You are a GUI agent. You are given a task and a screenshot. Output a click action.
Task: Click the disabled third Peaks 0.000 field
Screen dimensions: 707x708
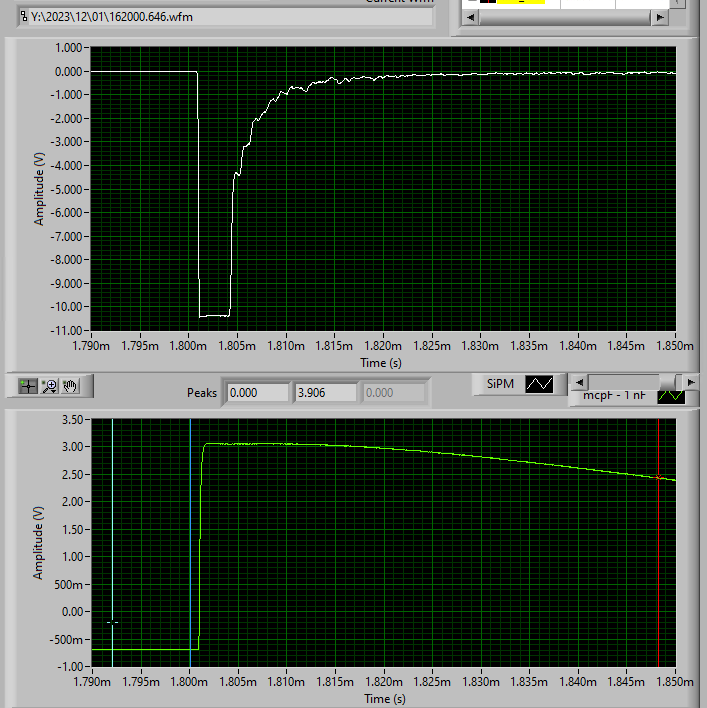394,393
